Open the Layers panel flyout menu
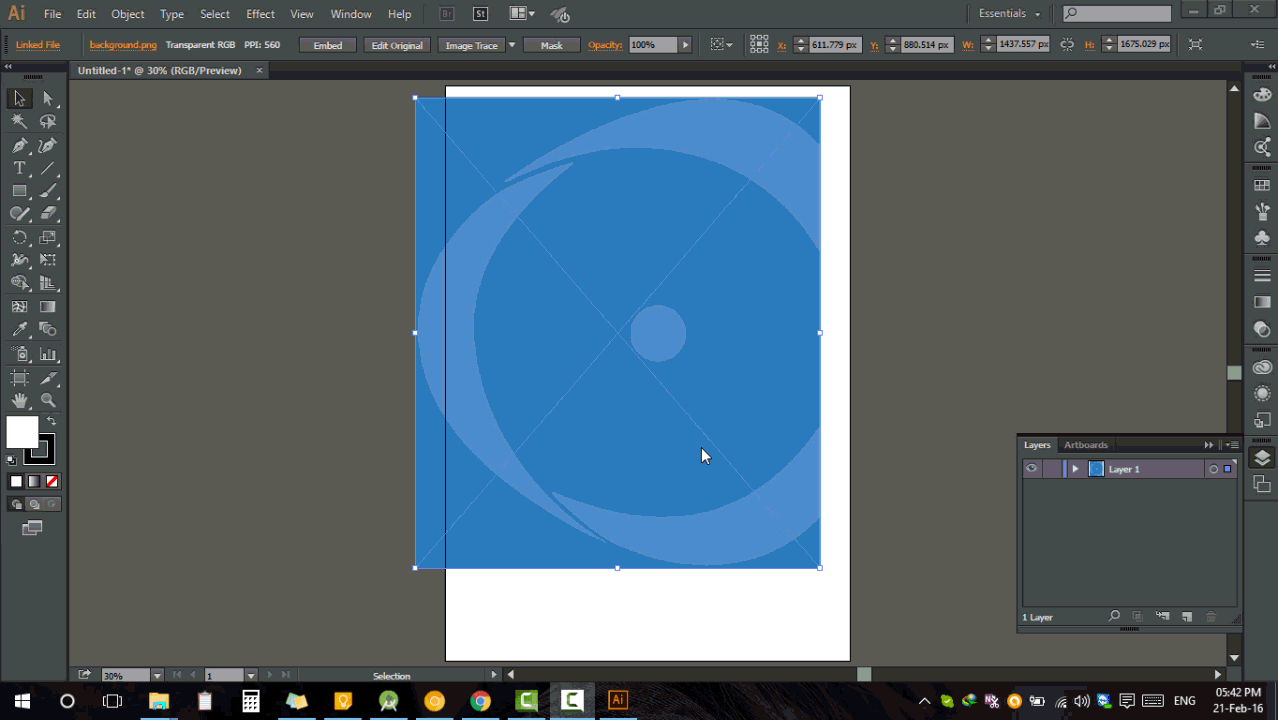 (1232, 445)
